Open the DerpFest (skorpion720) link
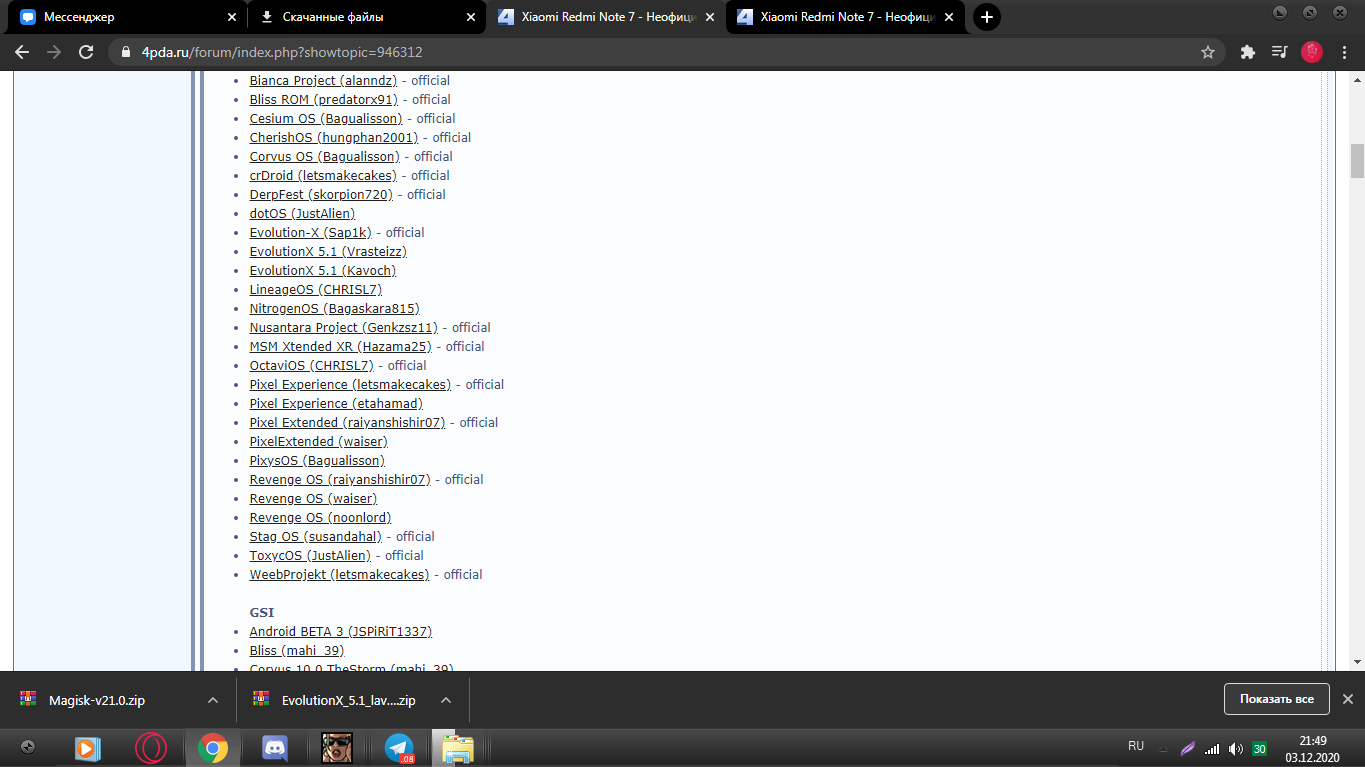Screen dimensions: 1365x767 click(321, 195)
